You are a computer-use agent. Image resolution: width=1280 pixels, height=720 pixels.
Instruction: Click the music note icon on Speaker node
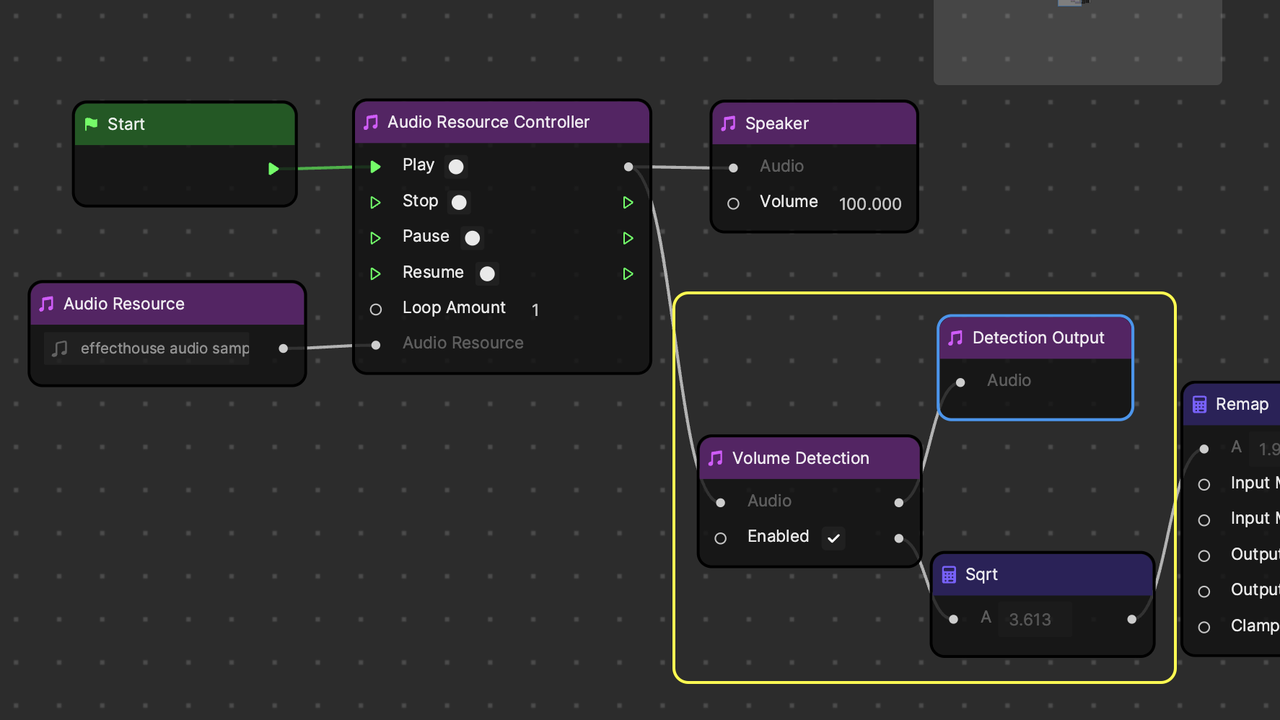point(728,123)
